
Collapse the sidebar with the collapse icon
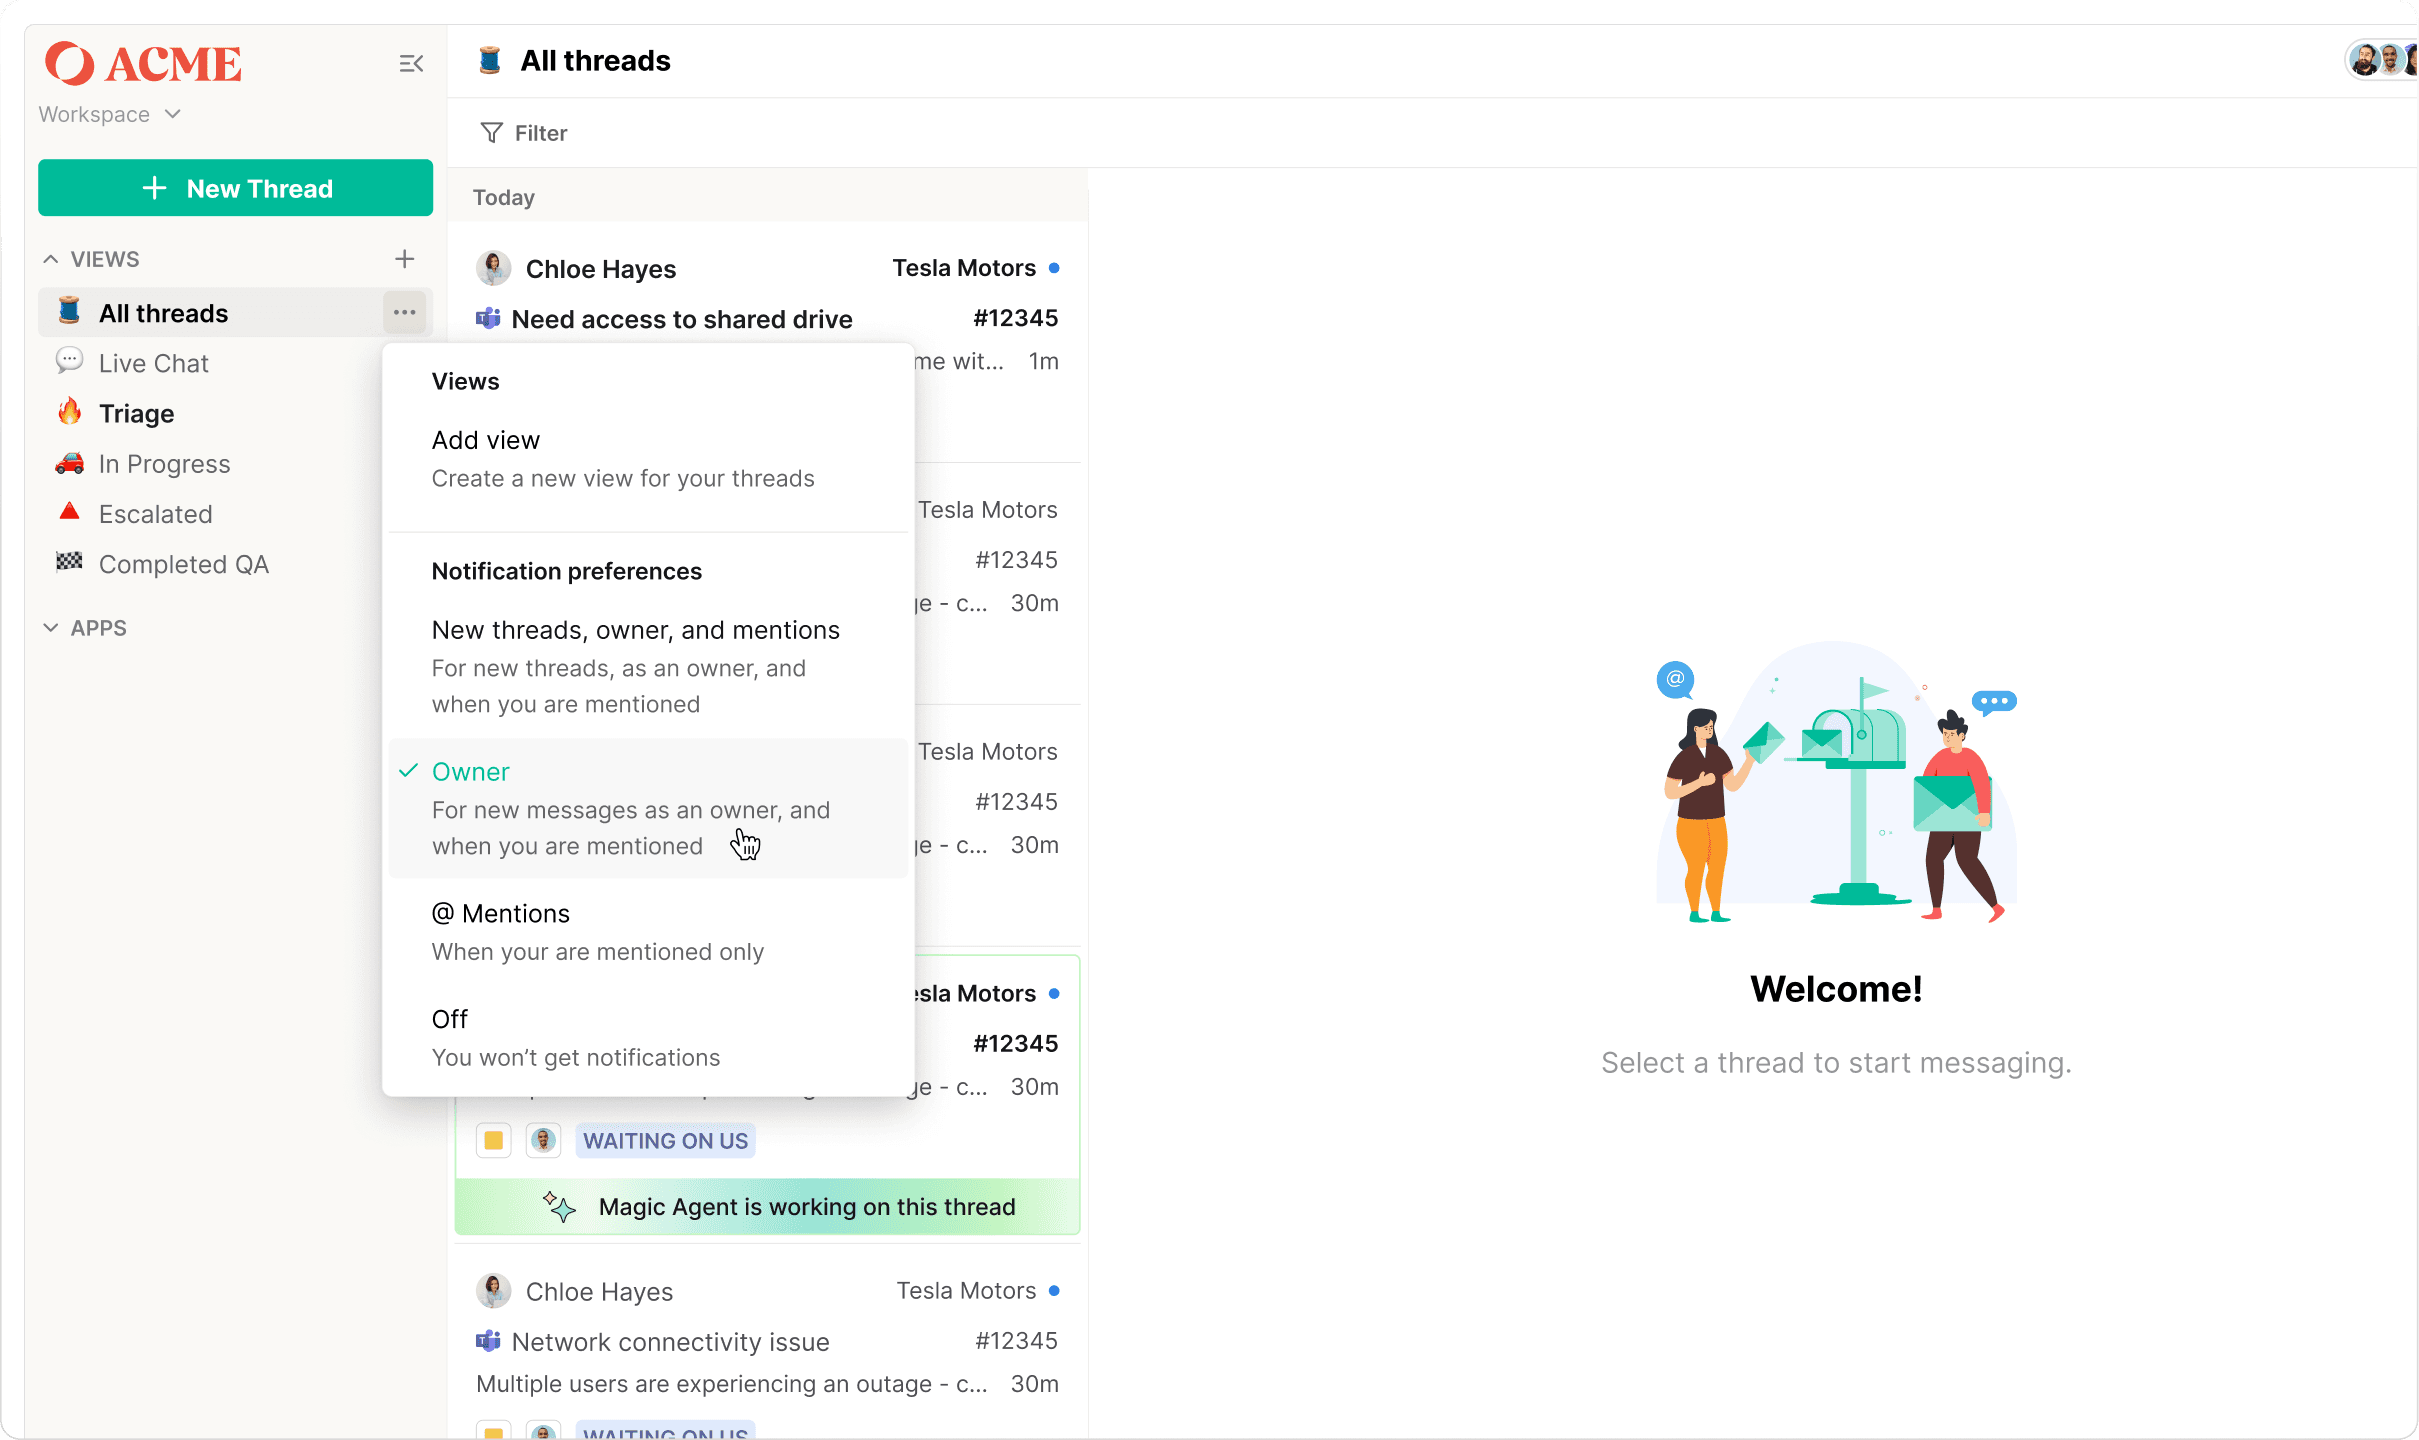(x=411, y=64)
